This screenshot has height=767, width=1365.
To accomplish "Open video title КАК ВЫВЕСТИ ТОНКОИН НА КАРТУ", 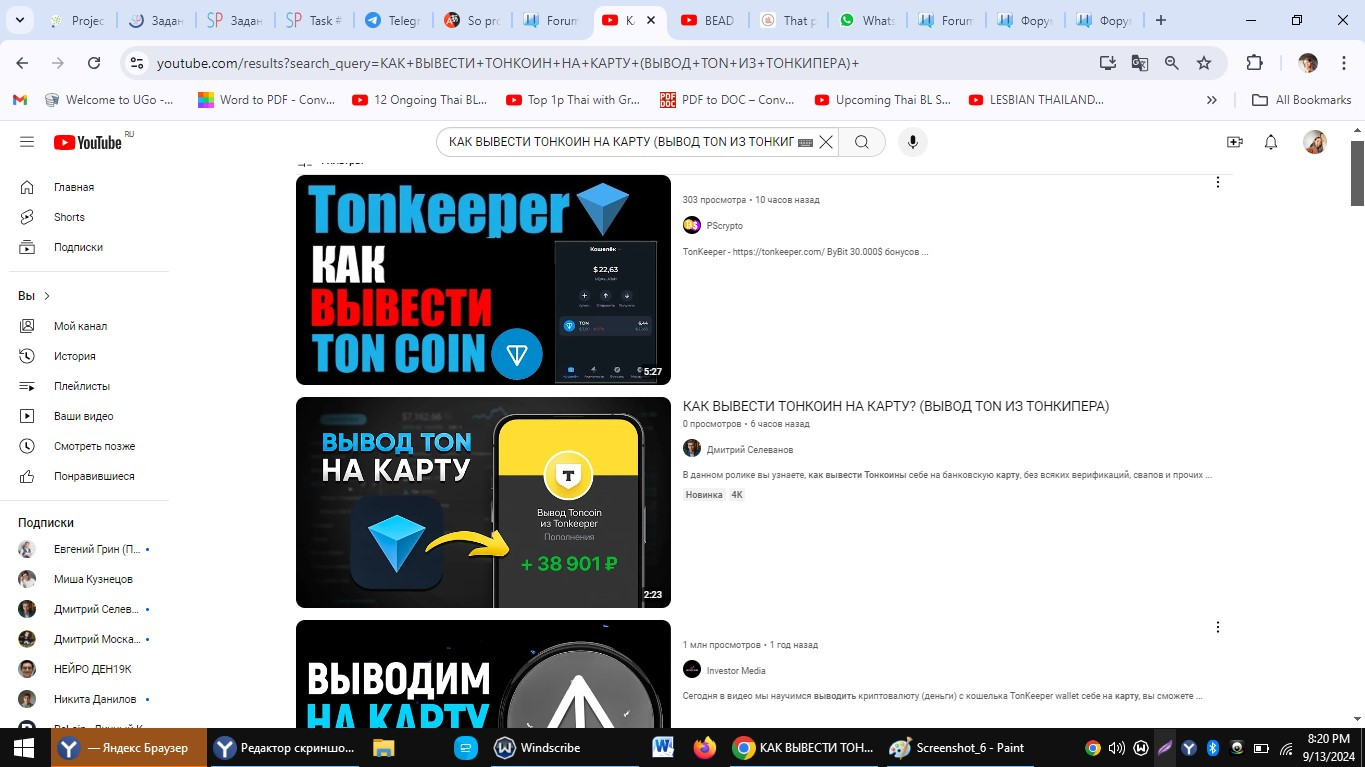I will 896,406.
